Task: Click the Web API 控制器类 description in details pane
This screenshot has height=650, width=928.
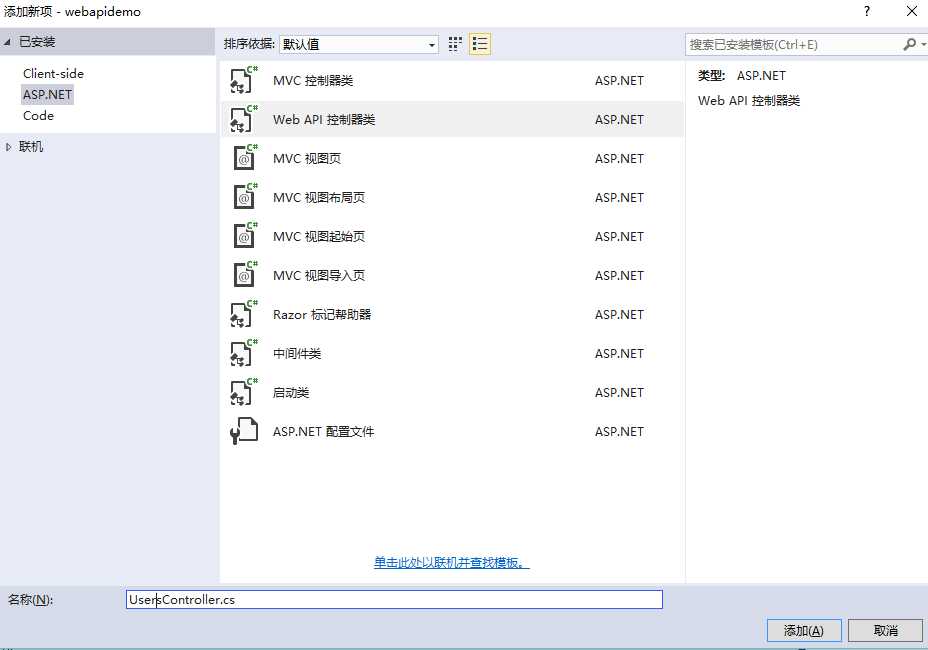Action: [x=749, y=101]
